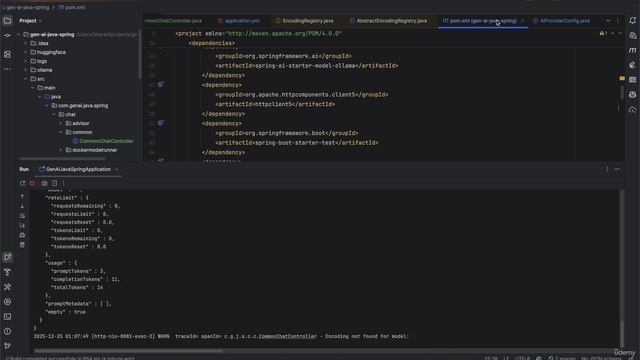The width and height of the screenshot is (640, 360).
Task: Open the Build tool window icon
Action: tap(7, 272)
